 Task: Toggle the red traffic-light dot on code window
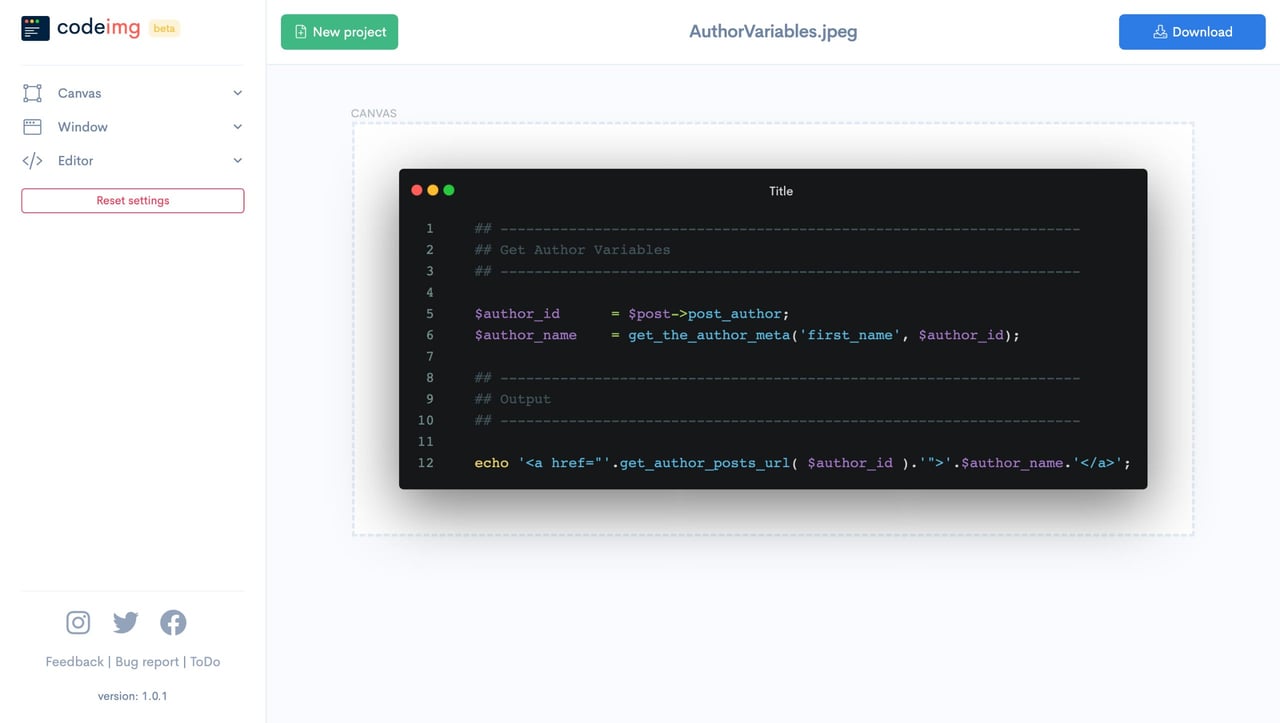click(x=417, y=189)
